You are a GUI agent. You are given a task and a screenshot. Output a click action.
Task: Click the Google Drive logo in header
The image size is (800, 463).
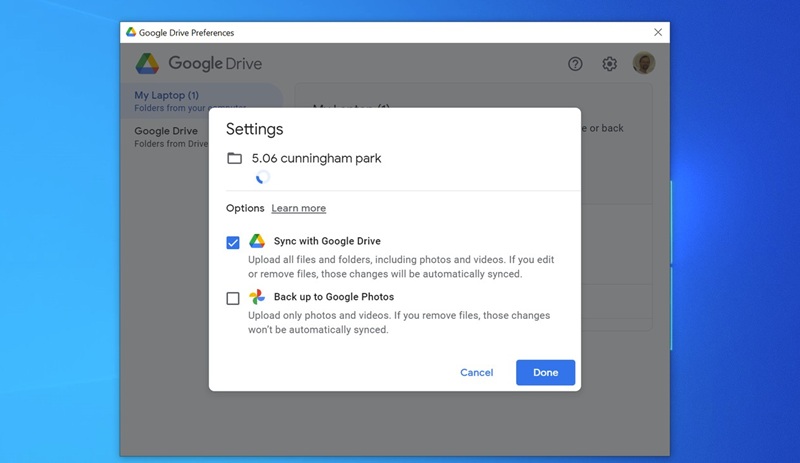click(x=148, y=64)
